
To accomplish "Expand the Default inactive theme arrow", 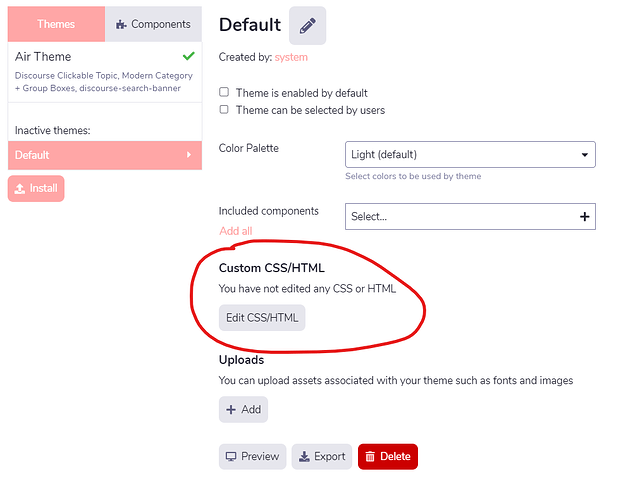I will point(189,155).
